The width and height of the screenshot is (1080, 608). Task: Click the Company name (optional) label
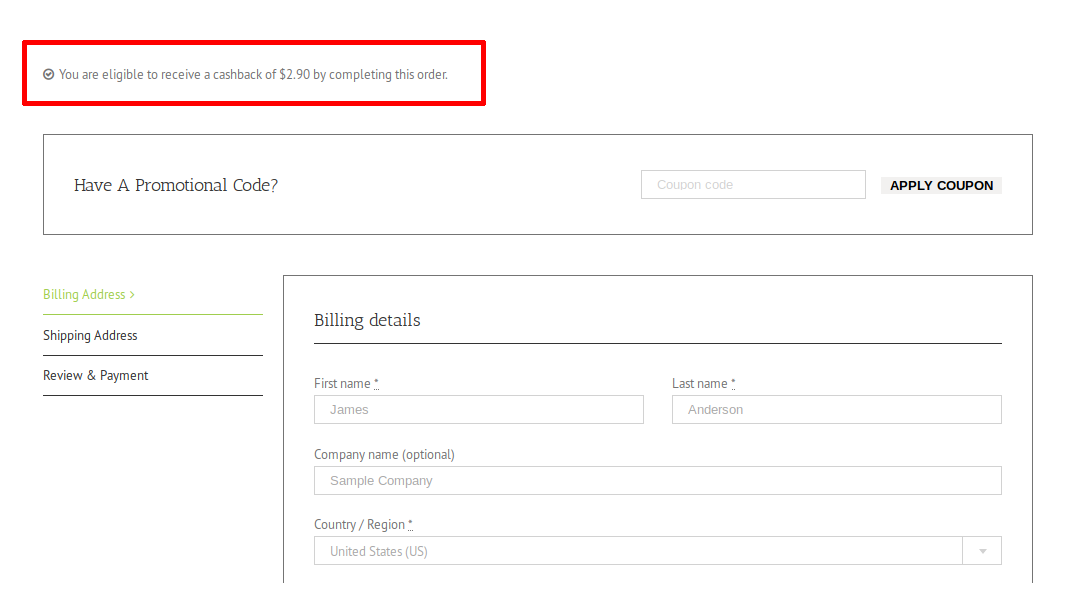tap(384, 455)
